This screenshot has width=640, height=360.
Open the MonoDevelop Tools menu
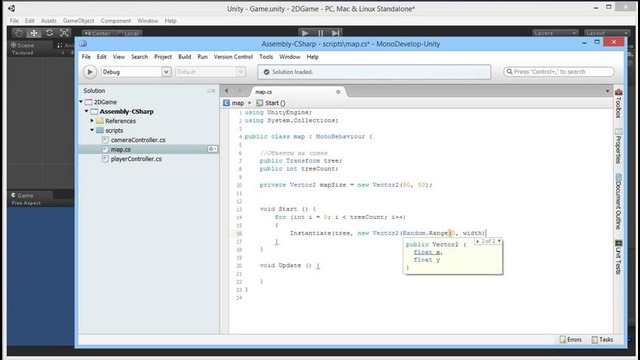(x=266, y=57)
